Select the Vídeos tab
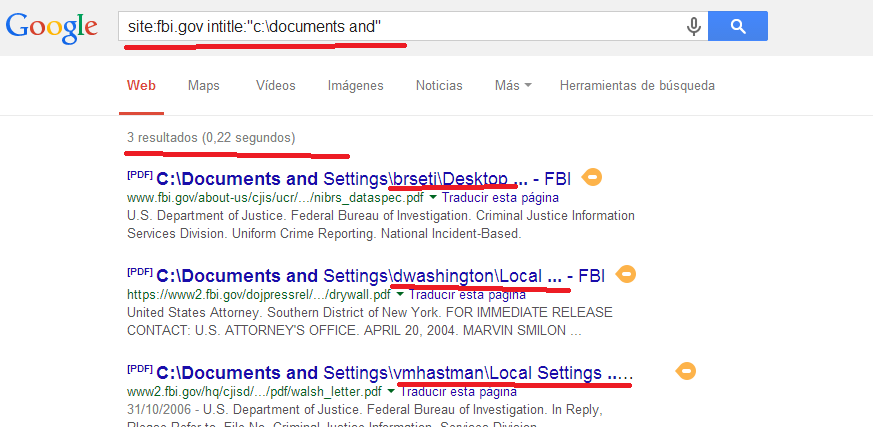The height and width of the screenshot is (427, 873). click(276, 86)
